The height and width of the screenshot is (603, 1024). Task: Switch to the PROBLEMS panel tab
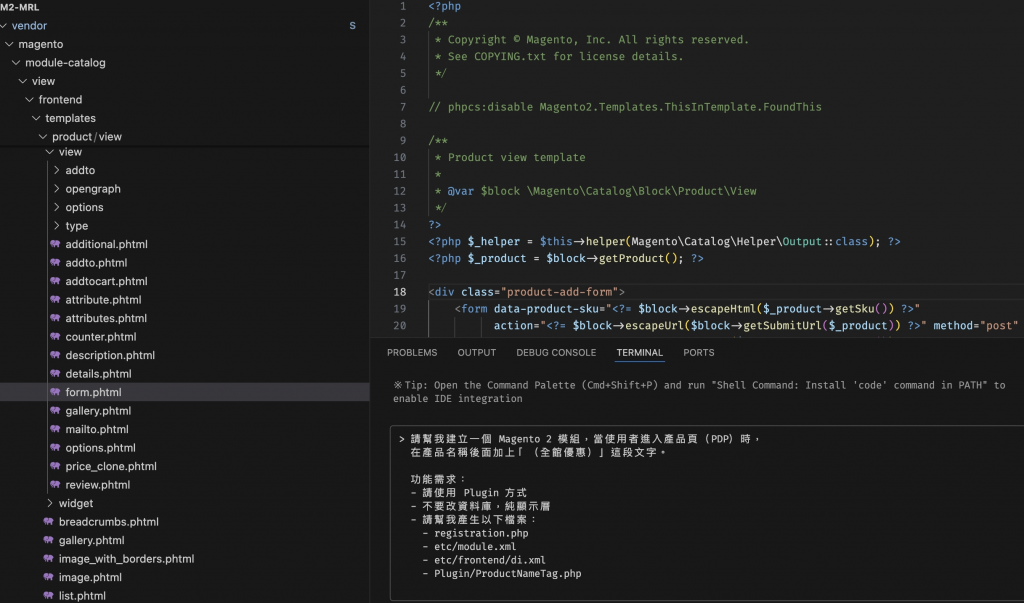(412, 353)
